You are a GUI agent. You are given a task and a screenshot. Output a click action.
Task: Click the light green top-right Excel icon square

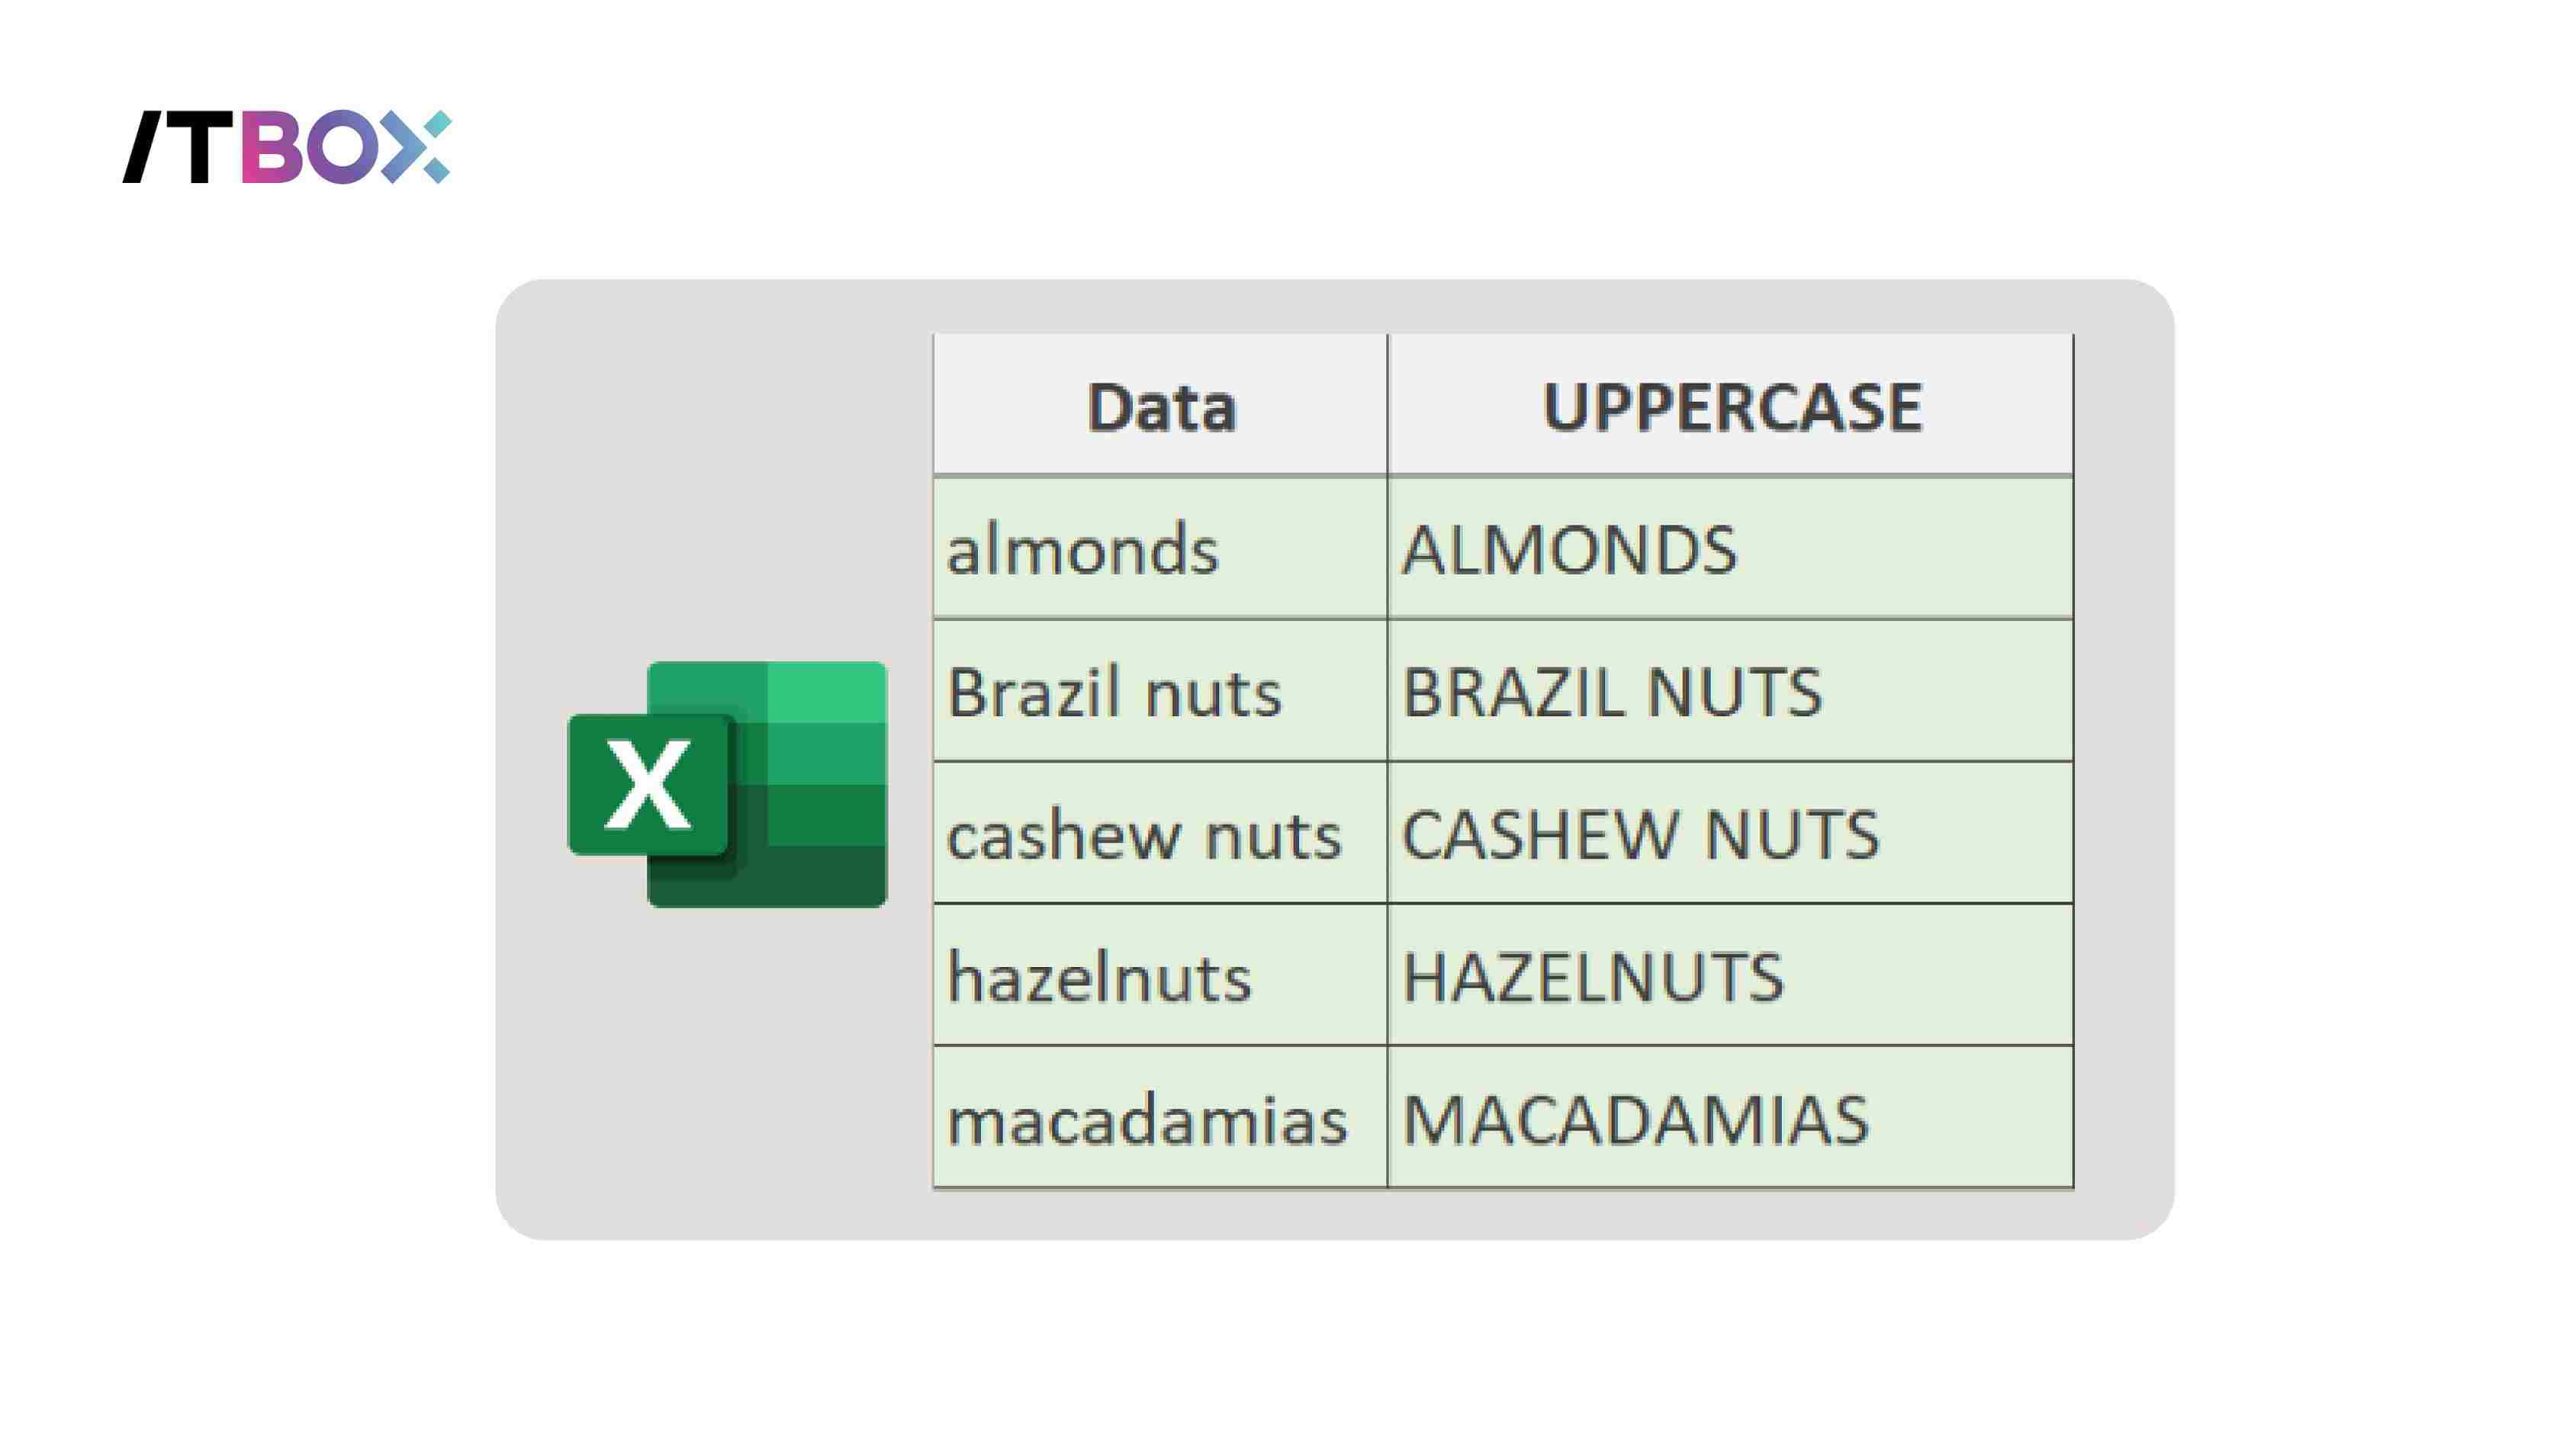pyautogui.click(x=826, y=692)
